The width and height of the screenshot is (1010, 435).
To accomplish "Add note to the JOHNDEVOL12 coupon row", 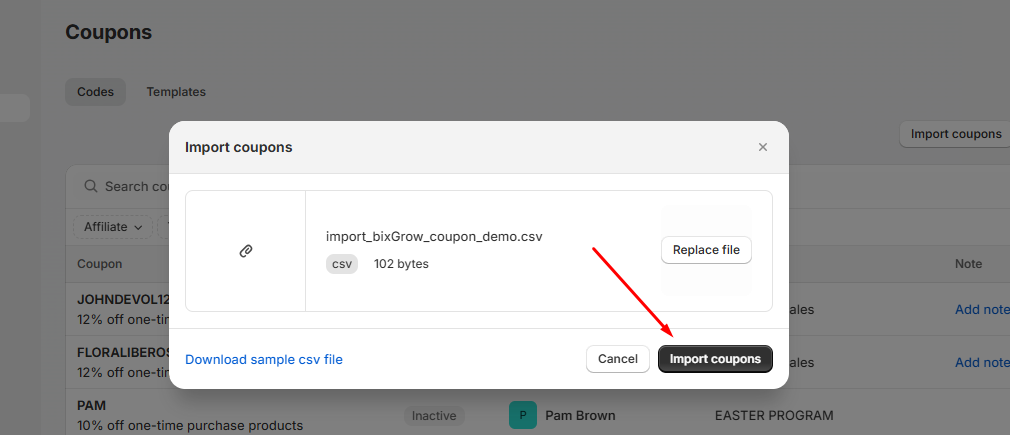I will [x=982, y=309].
